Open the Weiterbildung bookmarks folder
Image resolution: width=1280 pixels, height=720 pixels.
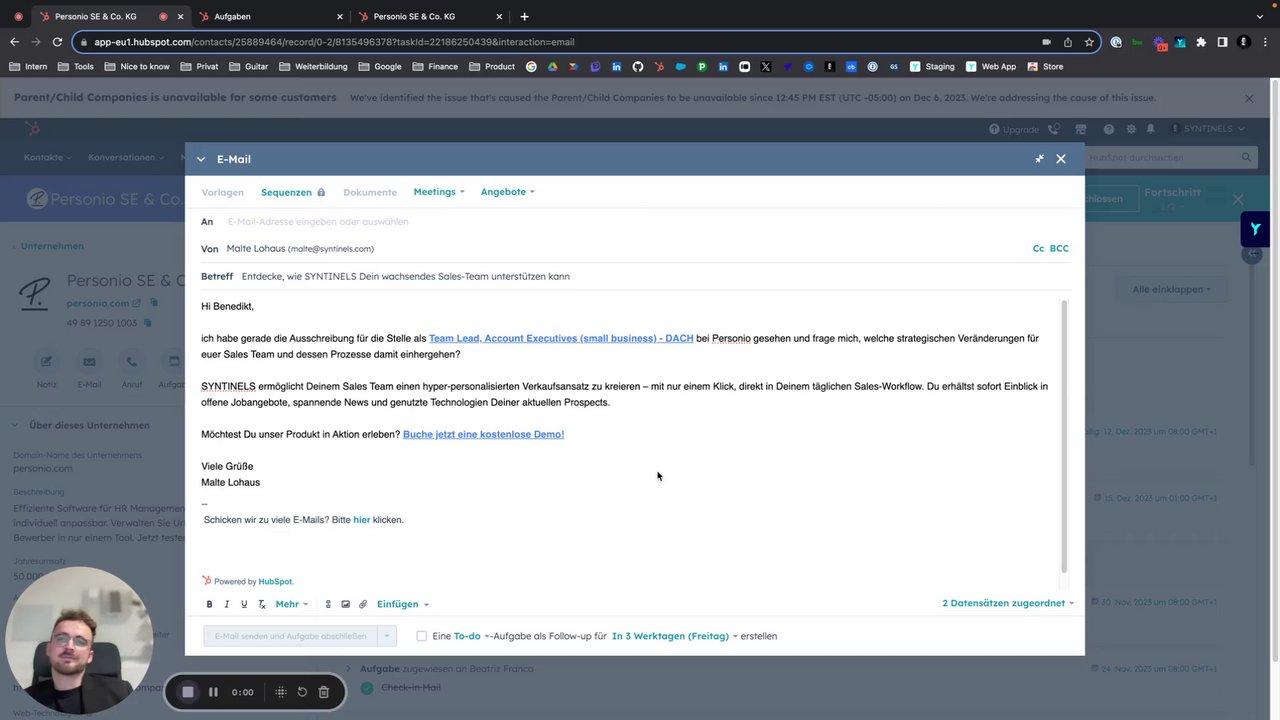coord(313,66)
